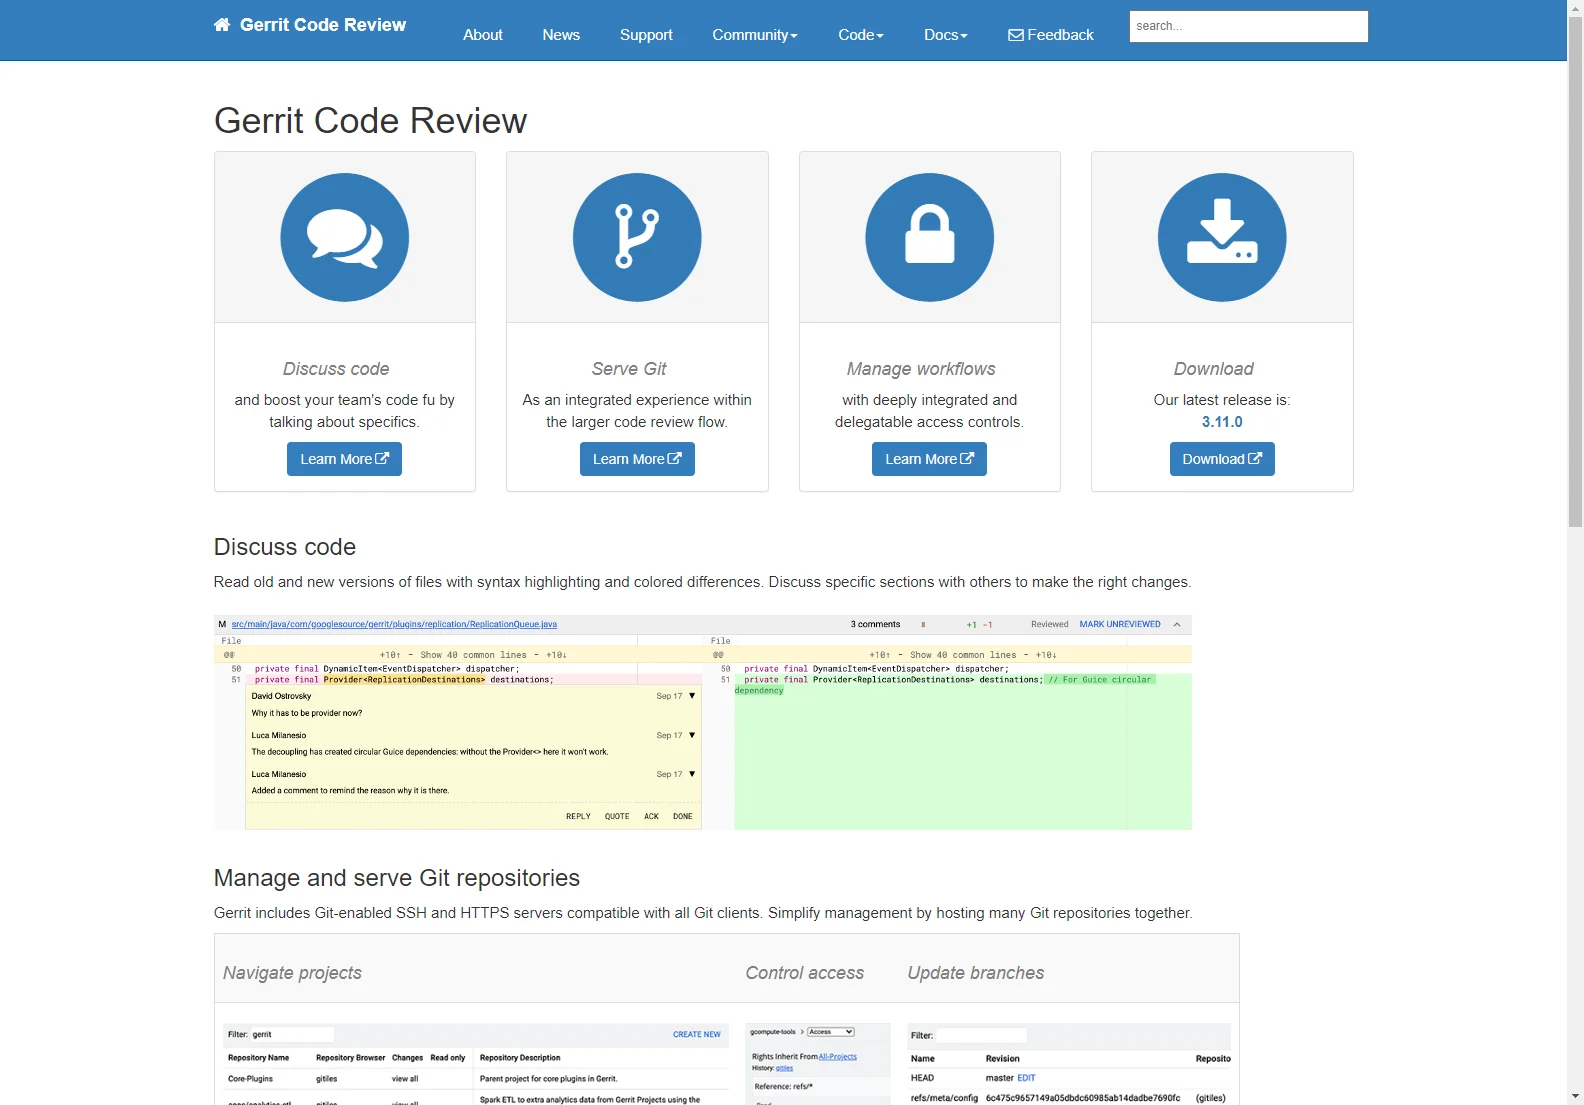
Task: Click the Update branches label
Action: (976, 973)
